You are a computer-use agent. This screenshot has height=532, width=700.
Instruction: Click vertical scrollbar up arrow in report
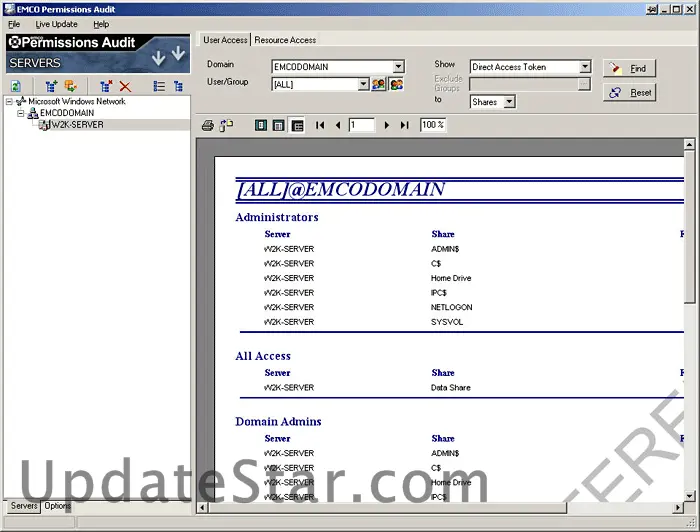[689, 144]
